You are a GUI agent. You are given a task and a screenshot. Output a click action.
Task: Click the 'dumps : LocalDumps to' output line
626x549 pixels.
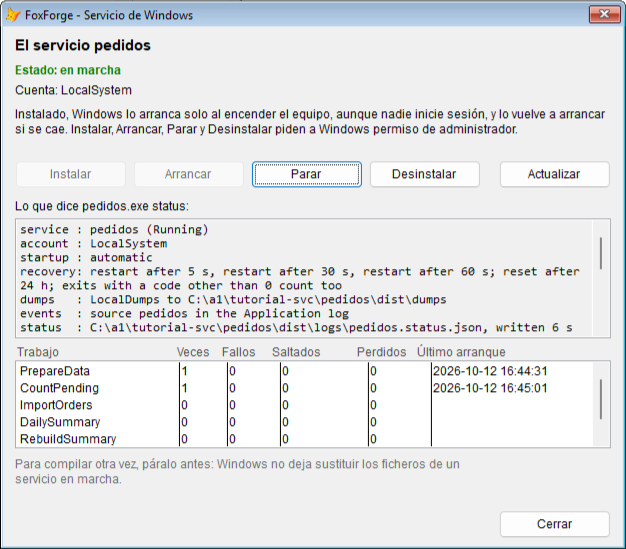tap(234, 299)
